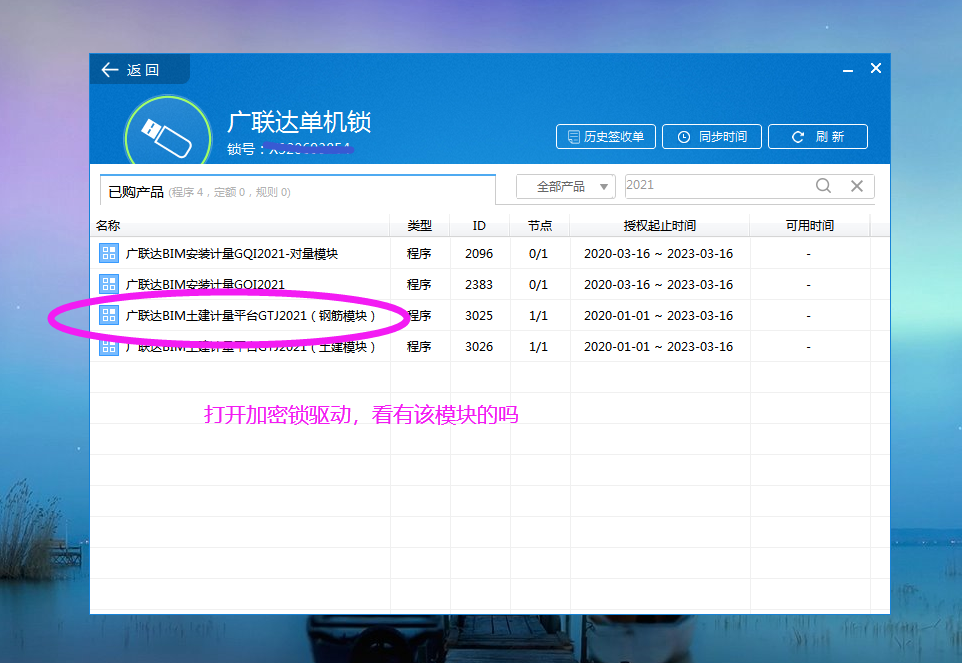Clear the search with X icon
962x663 pixels.
pyautogui.click(x=857, y=186)
